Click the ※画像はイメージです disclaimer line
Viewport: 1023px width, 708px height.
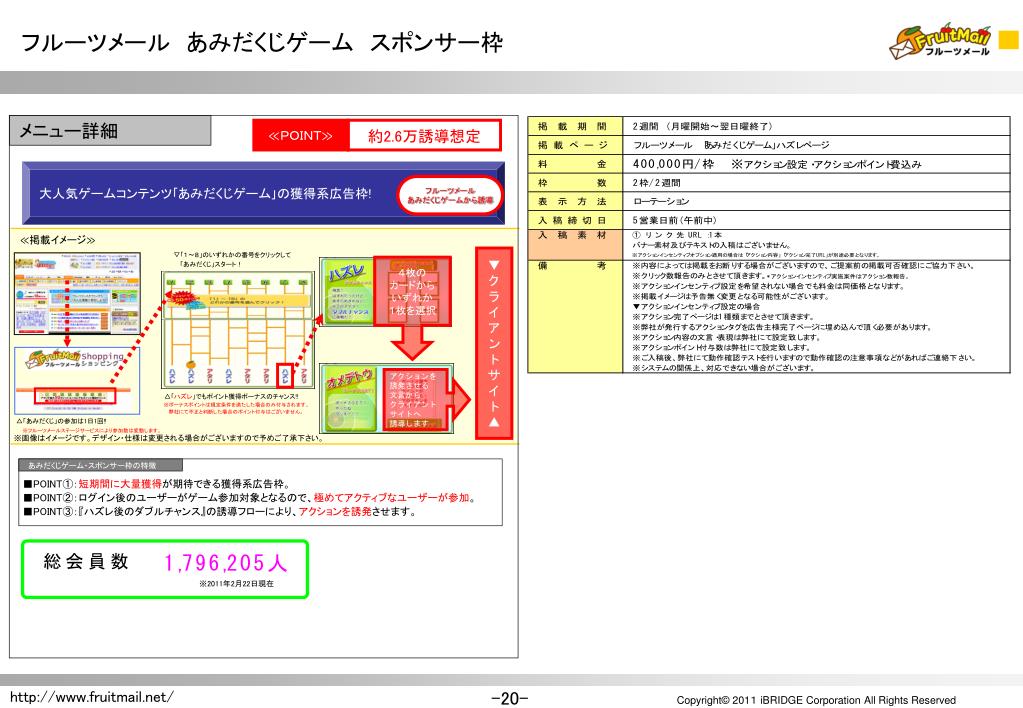coord(169,438)
